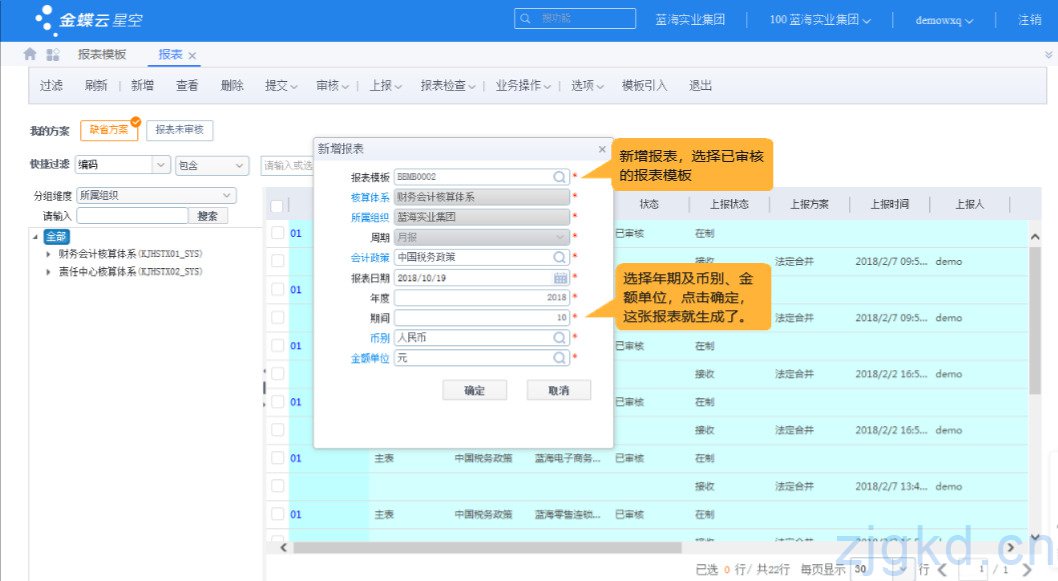This screenshot has width=1058, height=581.
Task: Select the 报表未审核 scheme
Action: (179, 130)
